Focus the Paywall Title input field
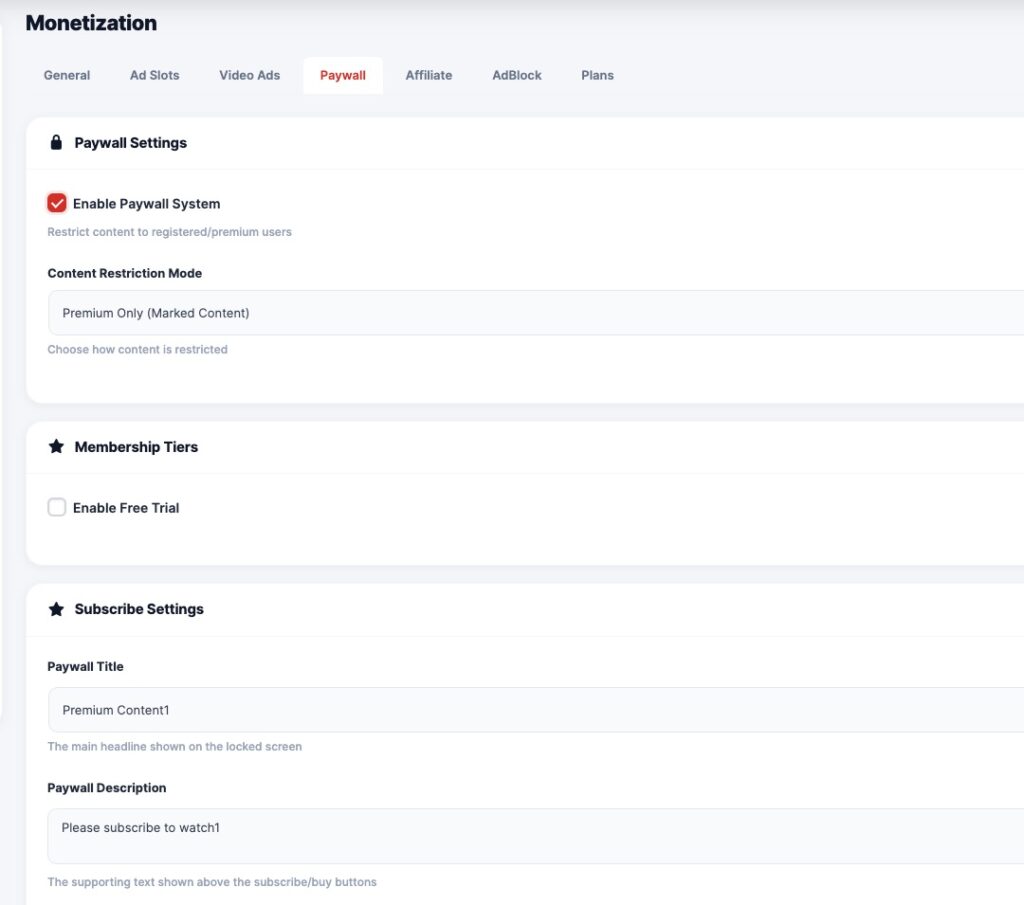Screen dimensions: 1024x905 [536, 710]
